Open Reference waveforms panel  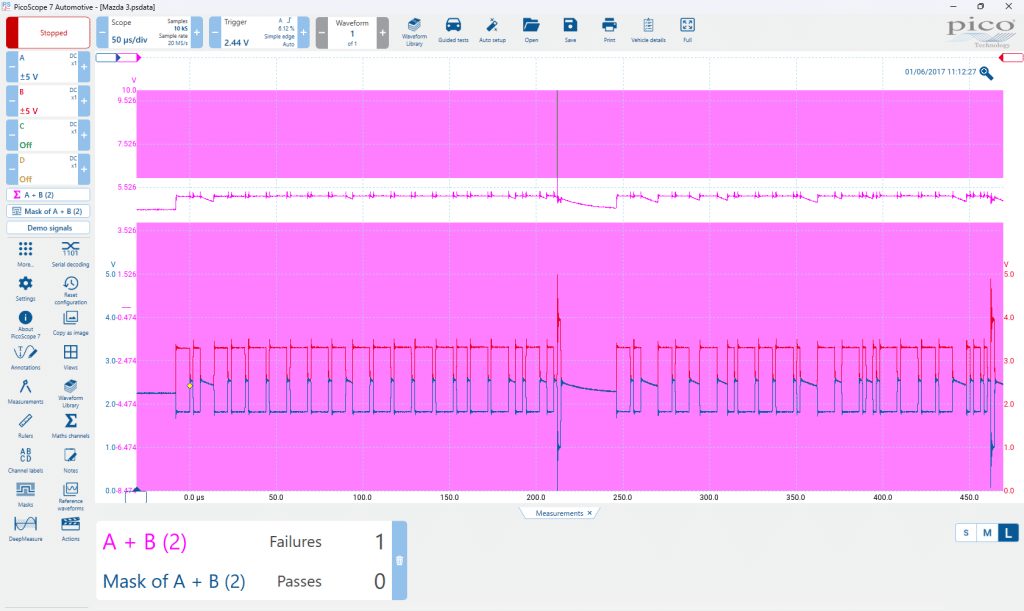coord(71,496)
